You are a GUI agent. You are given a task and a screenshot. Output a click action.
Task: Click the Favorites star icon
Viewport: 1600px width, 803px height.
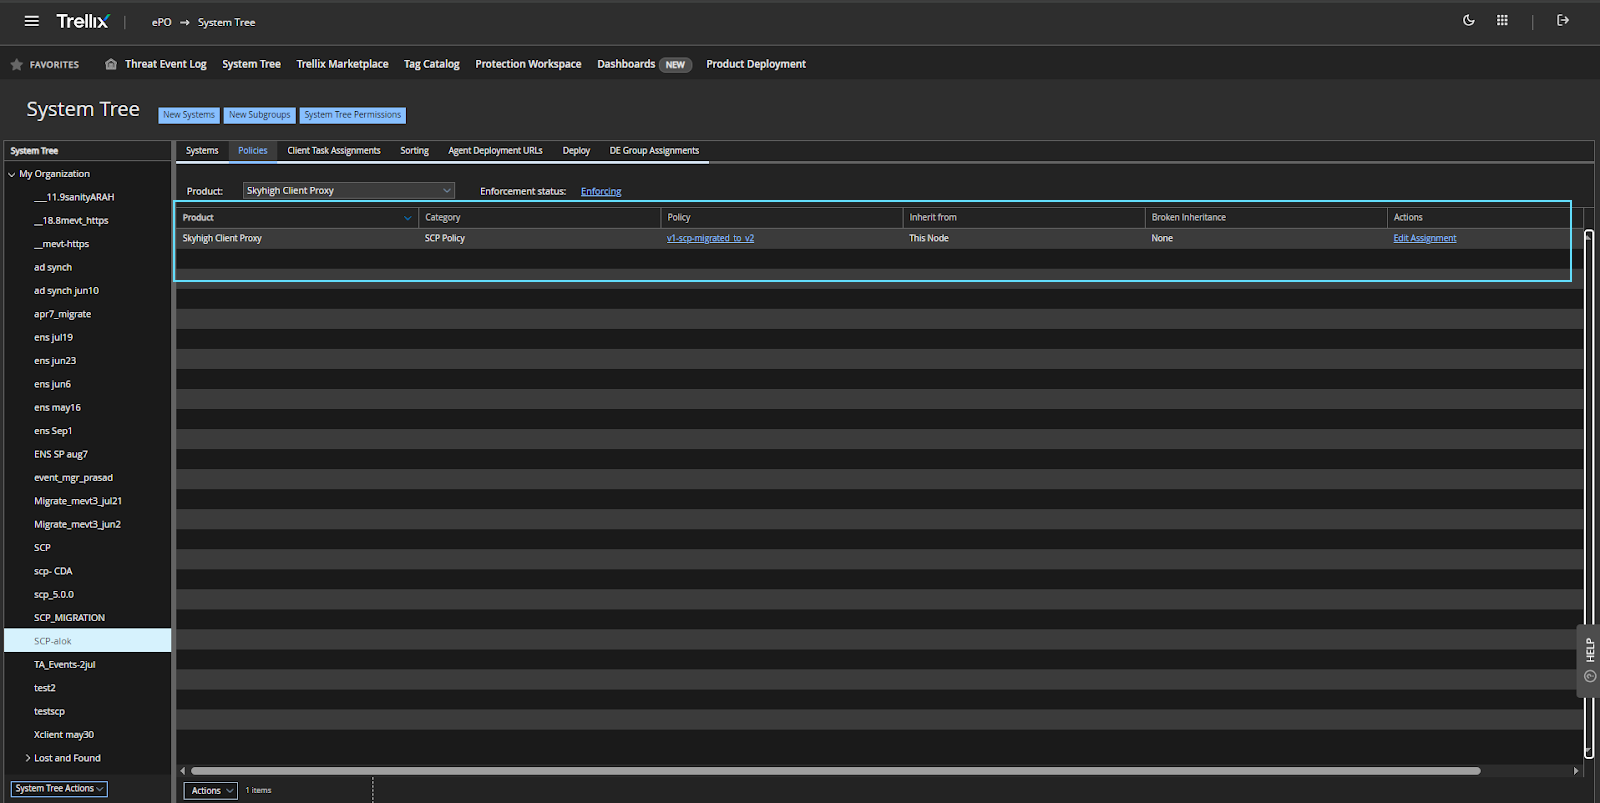coord(17,65)
